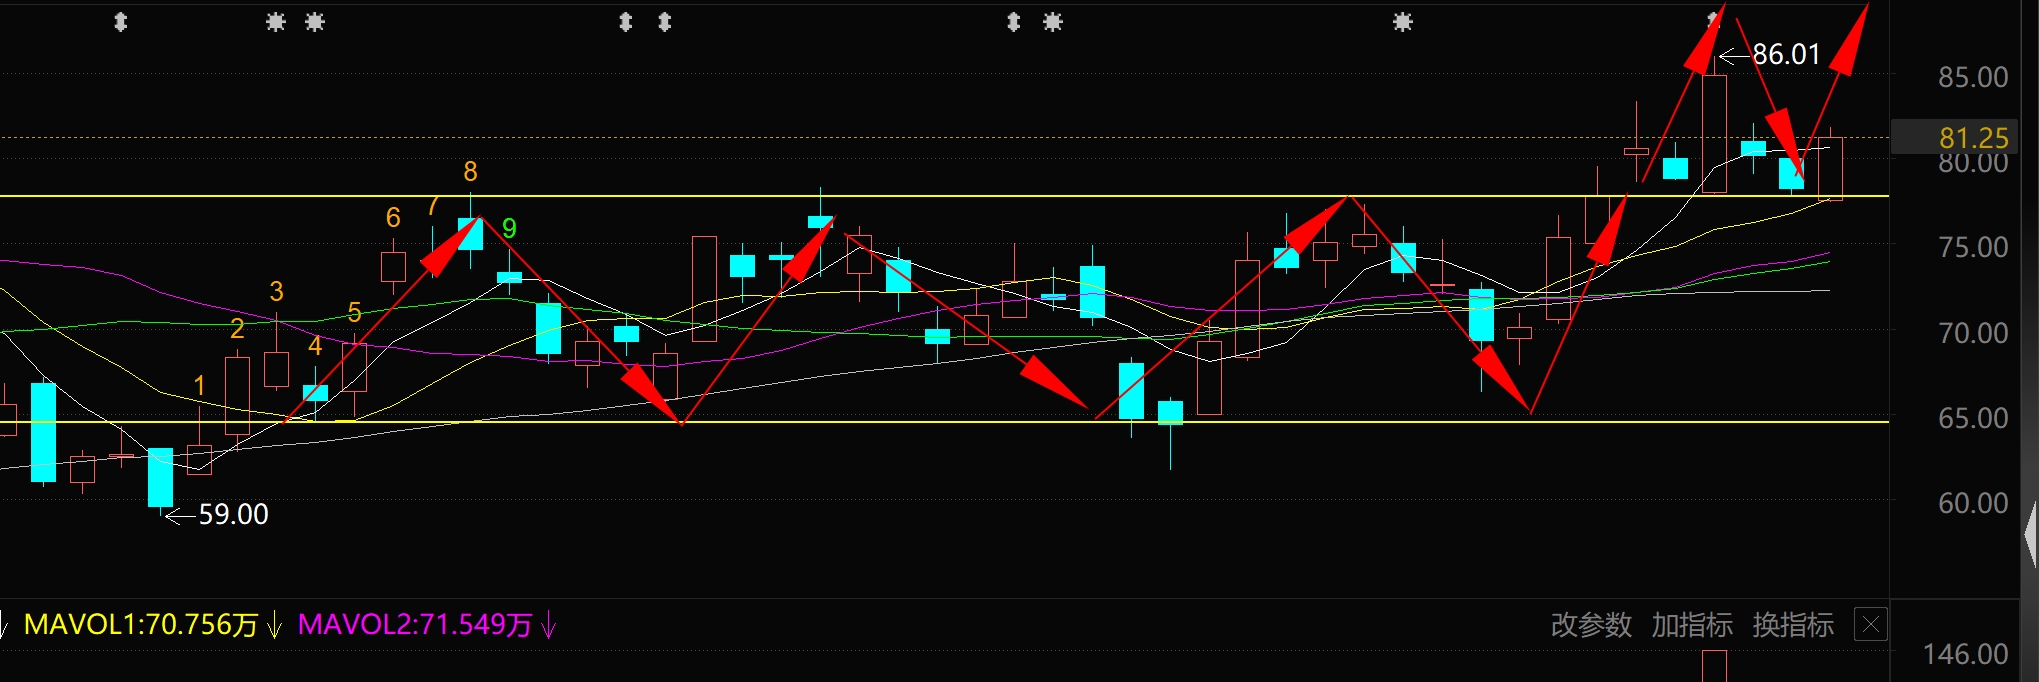
Task: Select the MAVOL2:71.549万 indicator label
Action: pos(415,625)
